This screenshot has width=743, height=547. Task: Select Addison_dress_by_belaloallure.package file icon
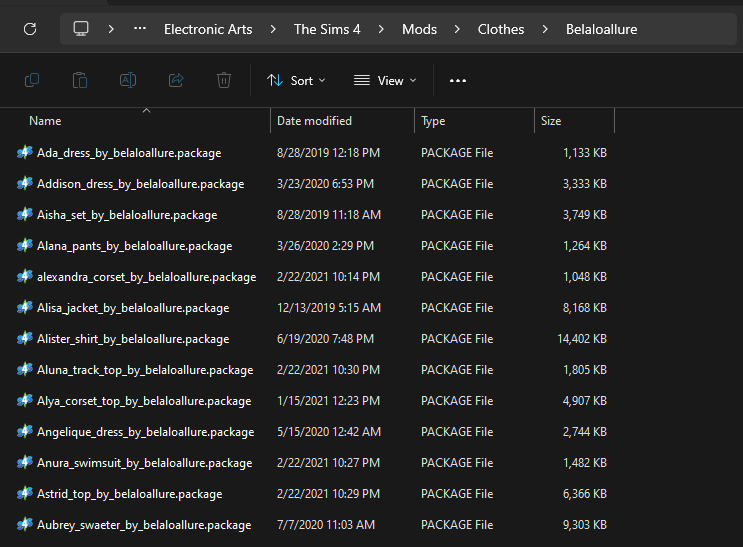pyautogui.click(x=25, y=183)
